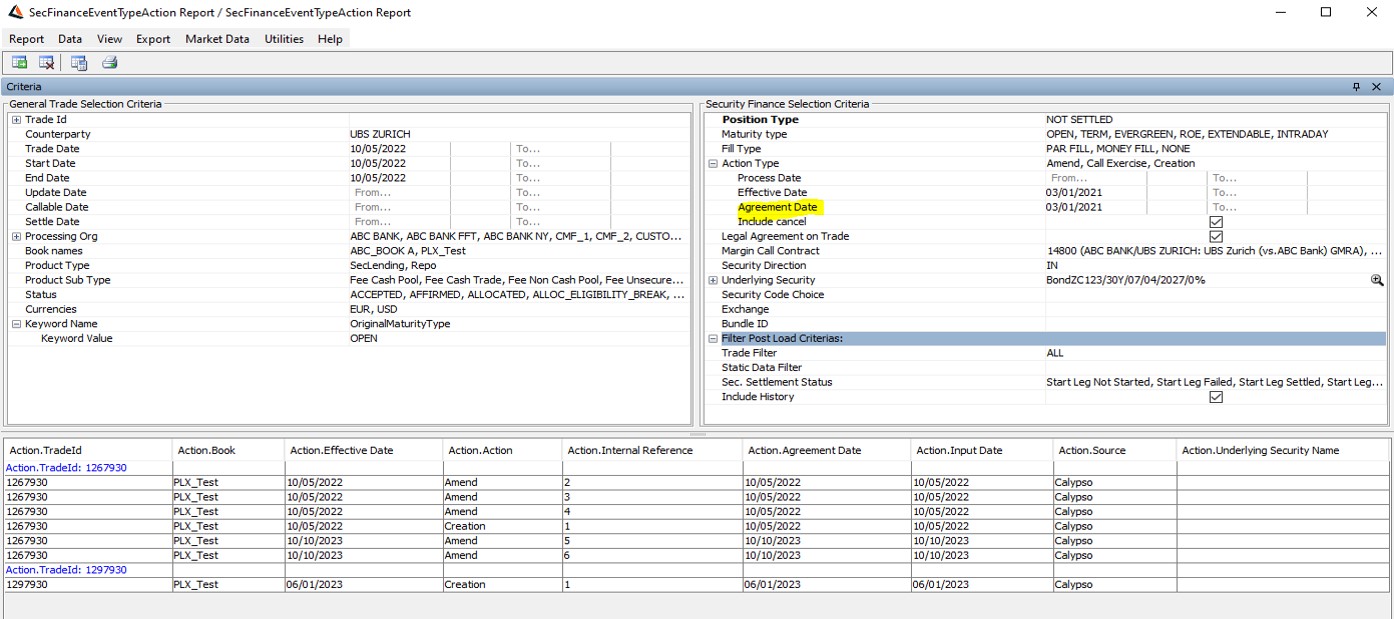Click the load report toolbar icon with green plus
This screenshot has width=1394, height=619.
[x=19, y=63]
